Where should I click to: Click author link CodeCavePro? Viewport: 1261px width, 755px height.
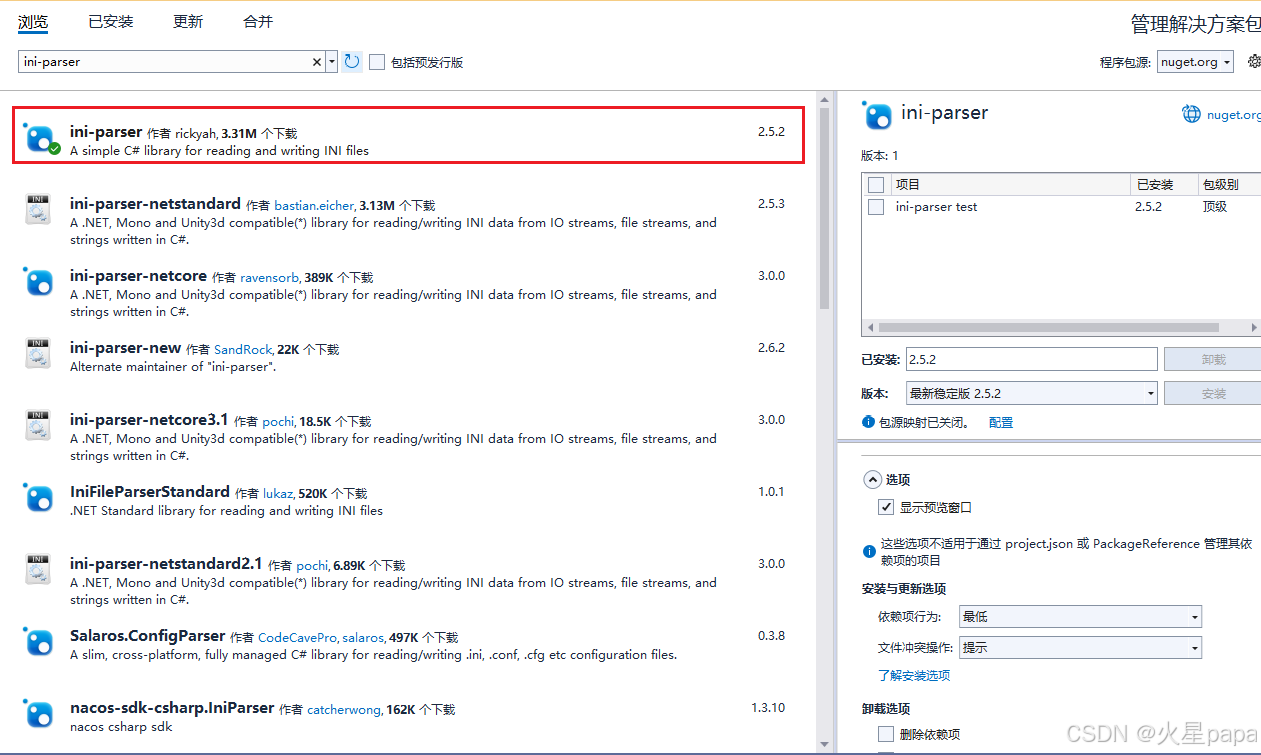click(298, 638)
